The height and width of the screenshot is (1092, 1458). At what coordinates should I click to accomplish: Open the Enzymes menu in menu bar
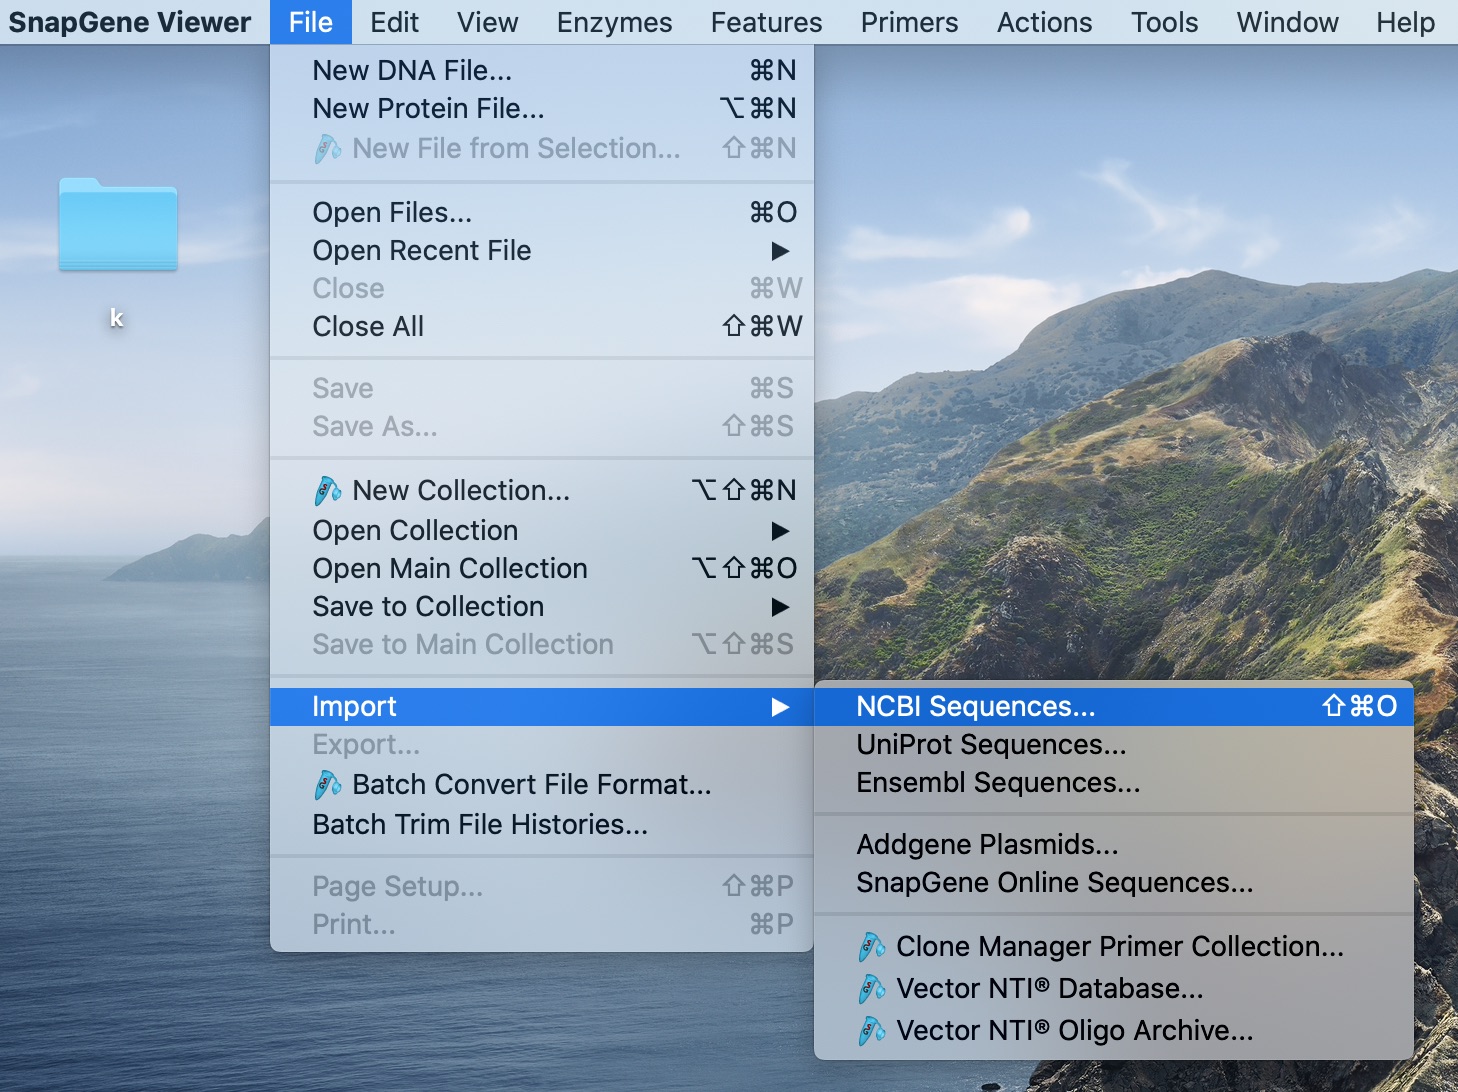pos(614,22)
